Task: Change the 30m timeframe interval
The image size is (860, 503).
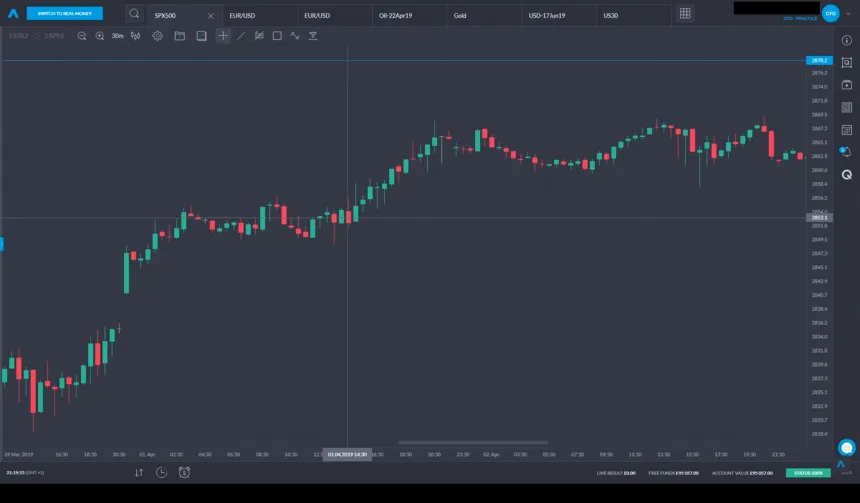Action: pyautogui.click(x=117, y=36)
